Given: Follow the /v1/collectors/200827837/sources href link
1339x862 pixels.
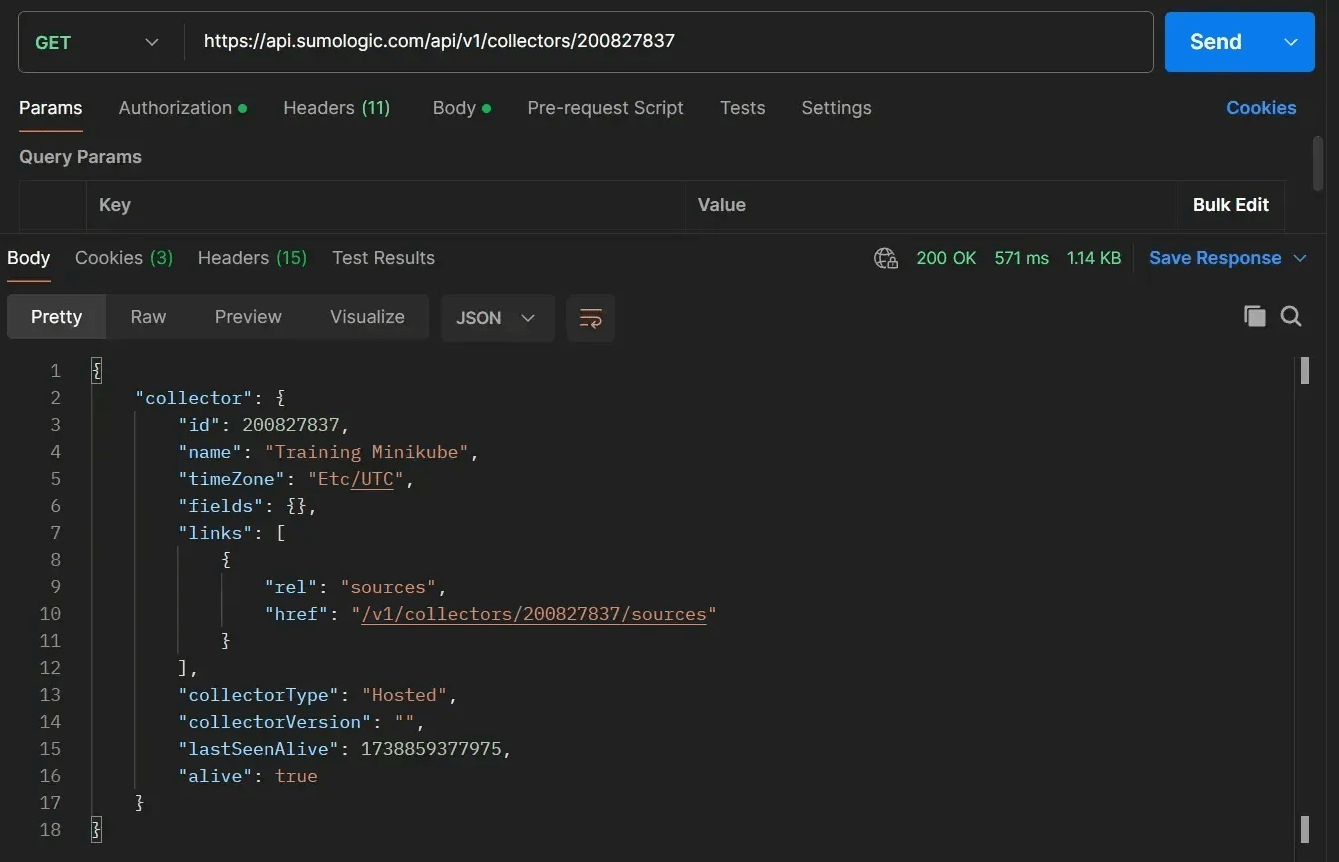Looking at the screenshot, I should coord(533,614).
